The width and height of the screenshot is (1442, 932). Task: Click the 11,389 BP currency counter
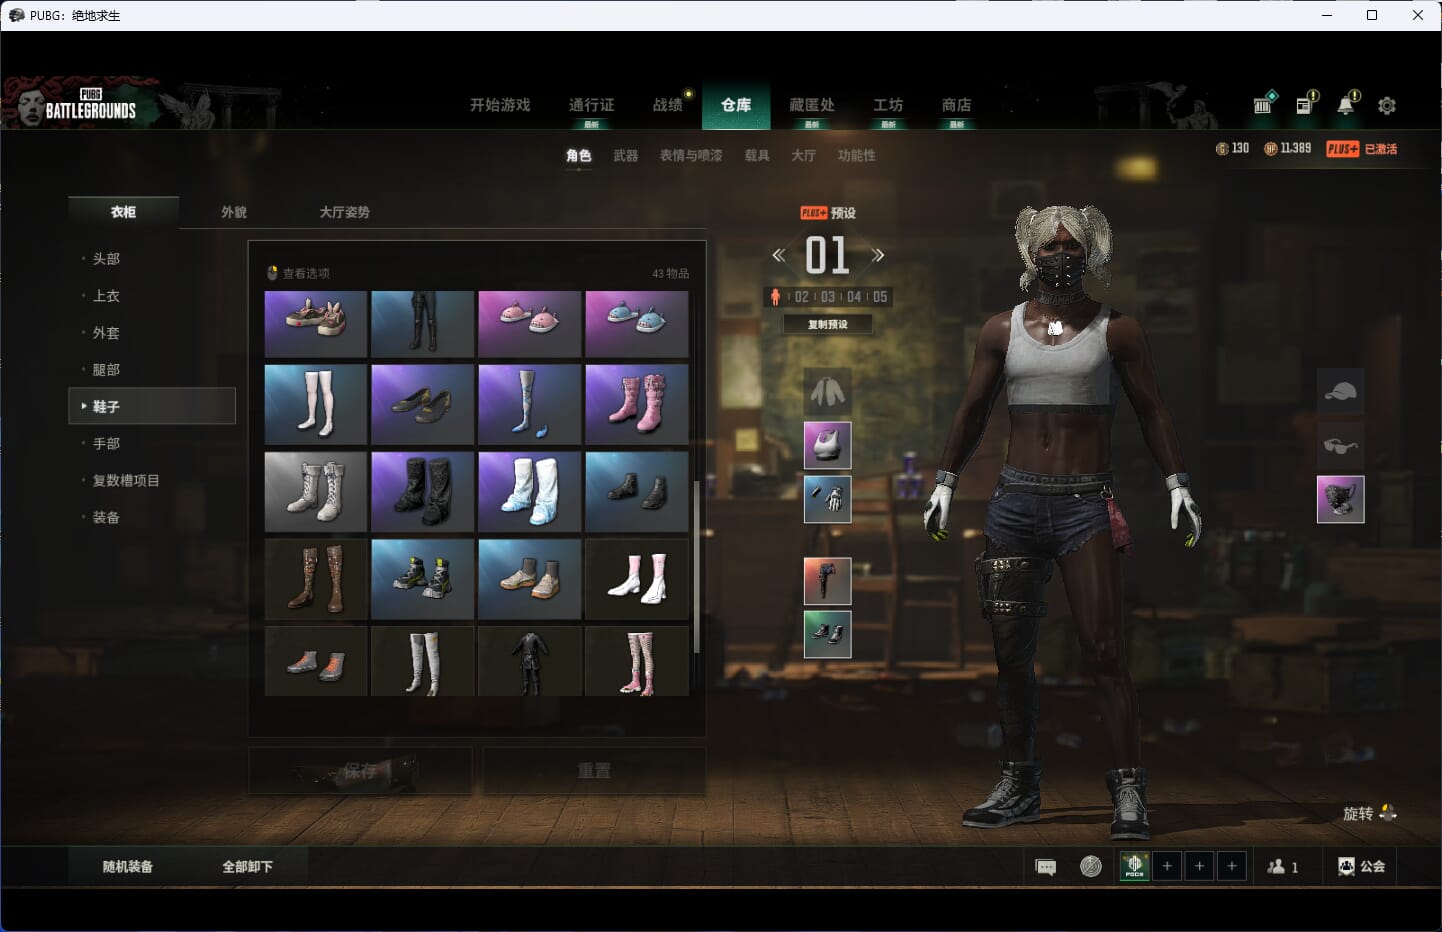click(1288, 148)
